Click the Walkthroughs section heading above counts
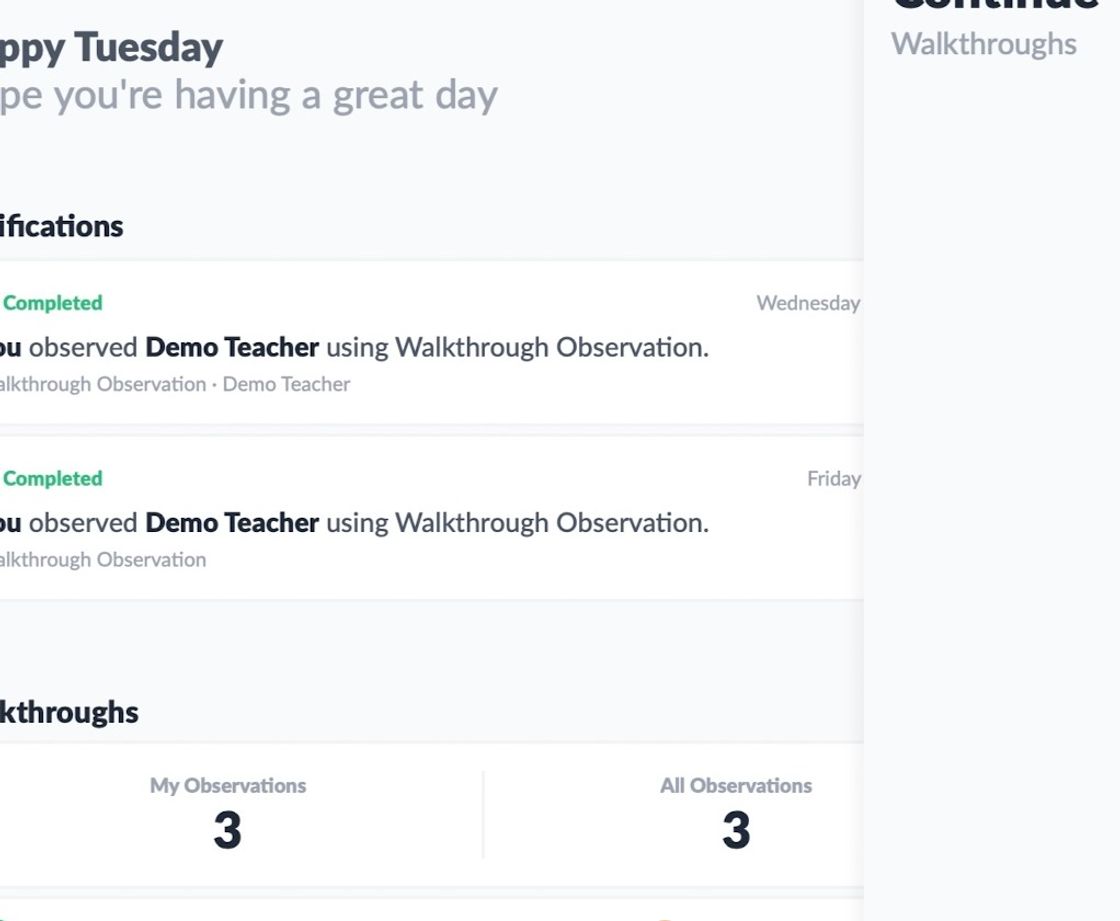 68,712
